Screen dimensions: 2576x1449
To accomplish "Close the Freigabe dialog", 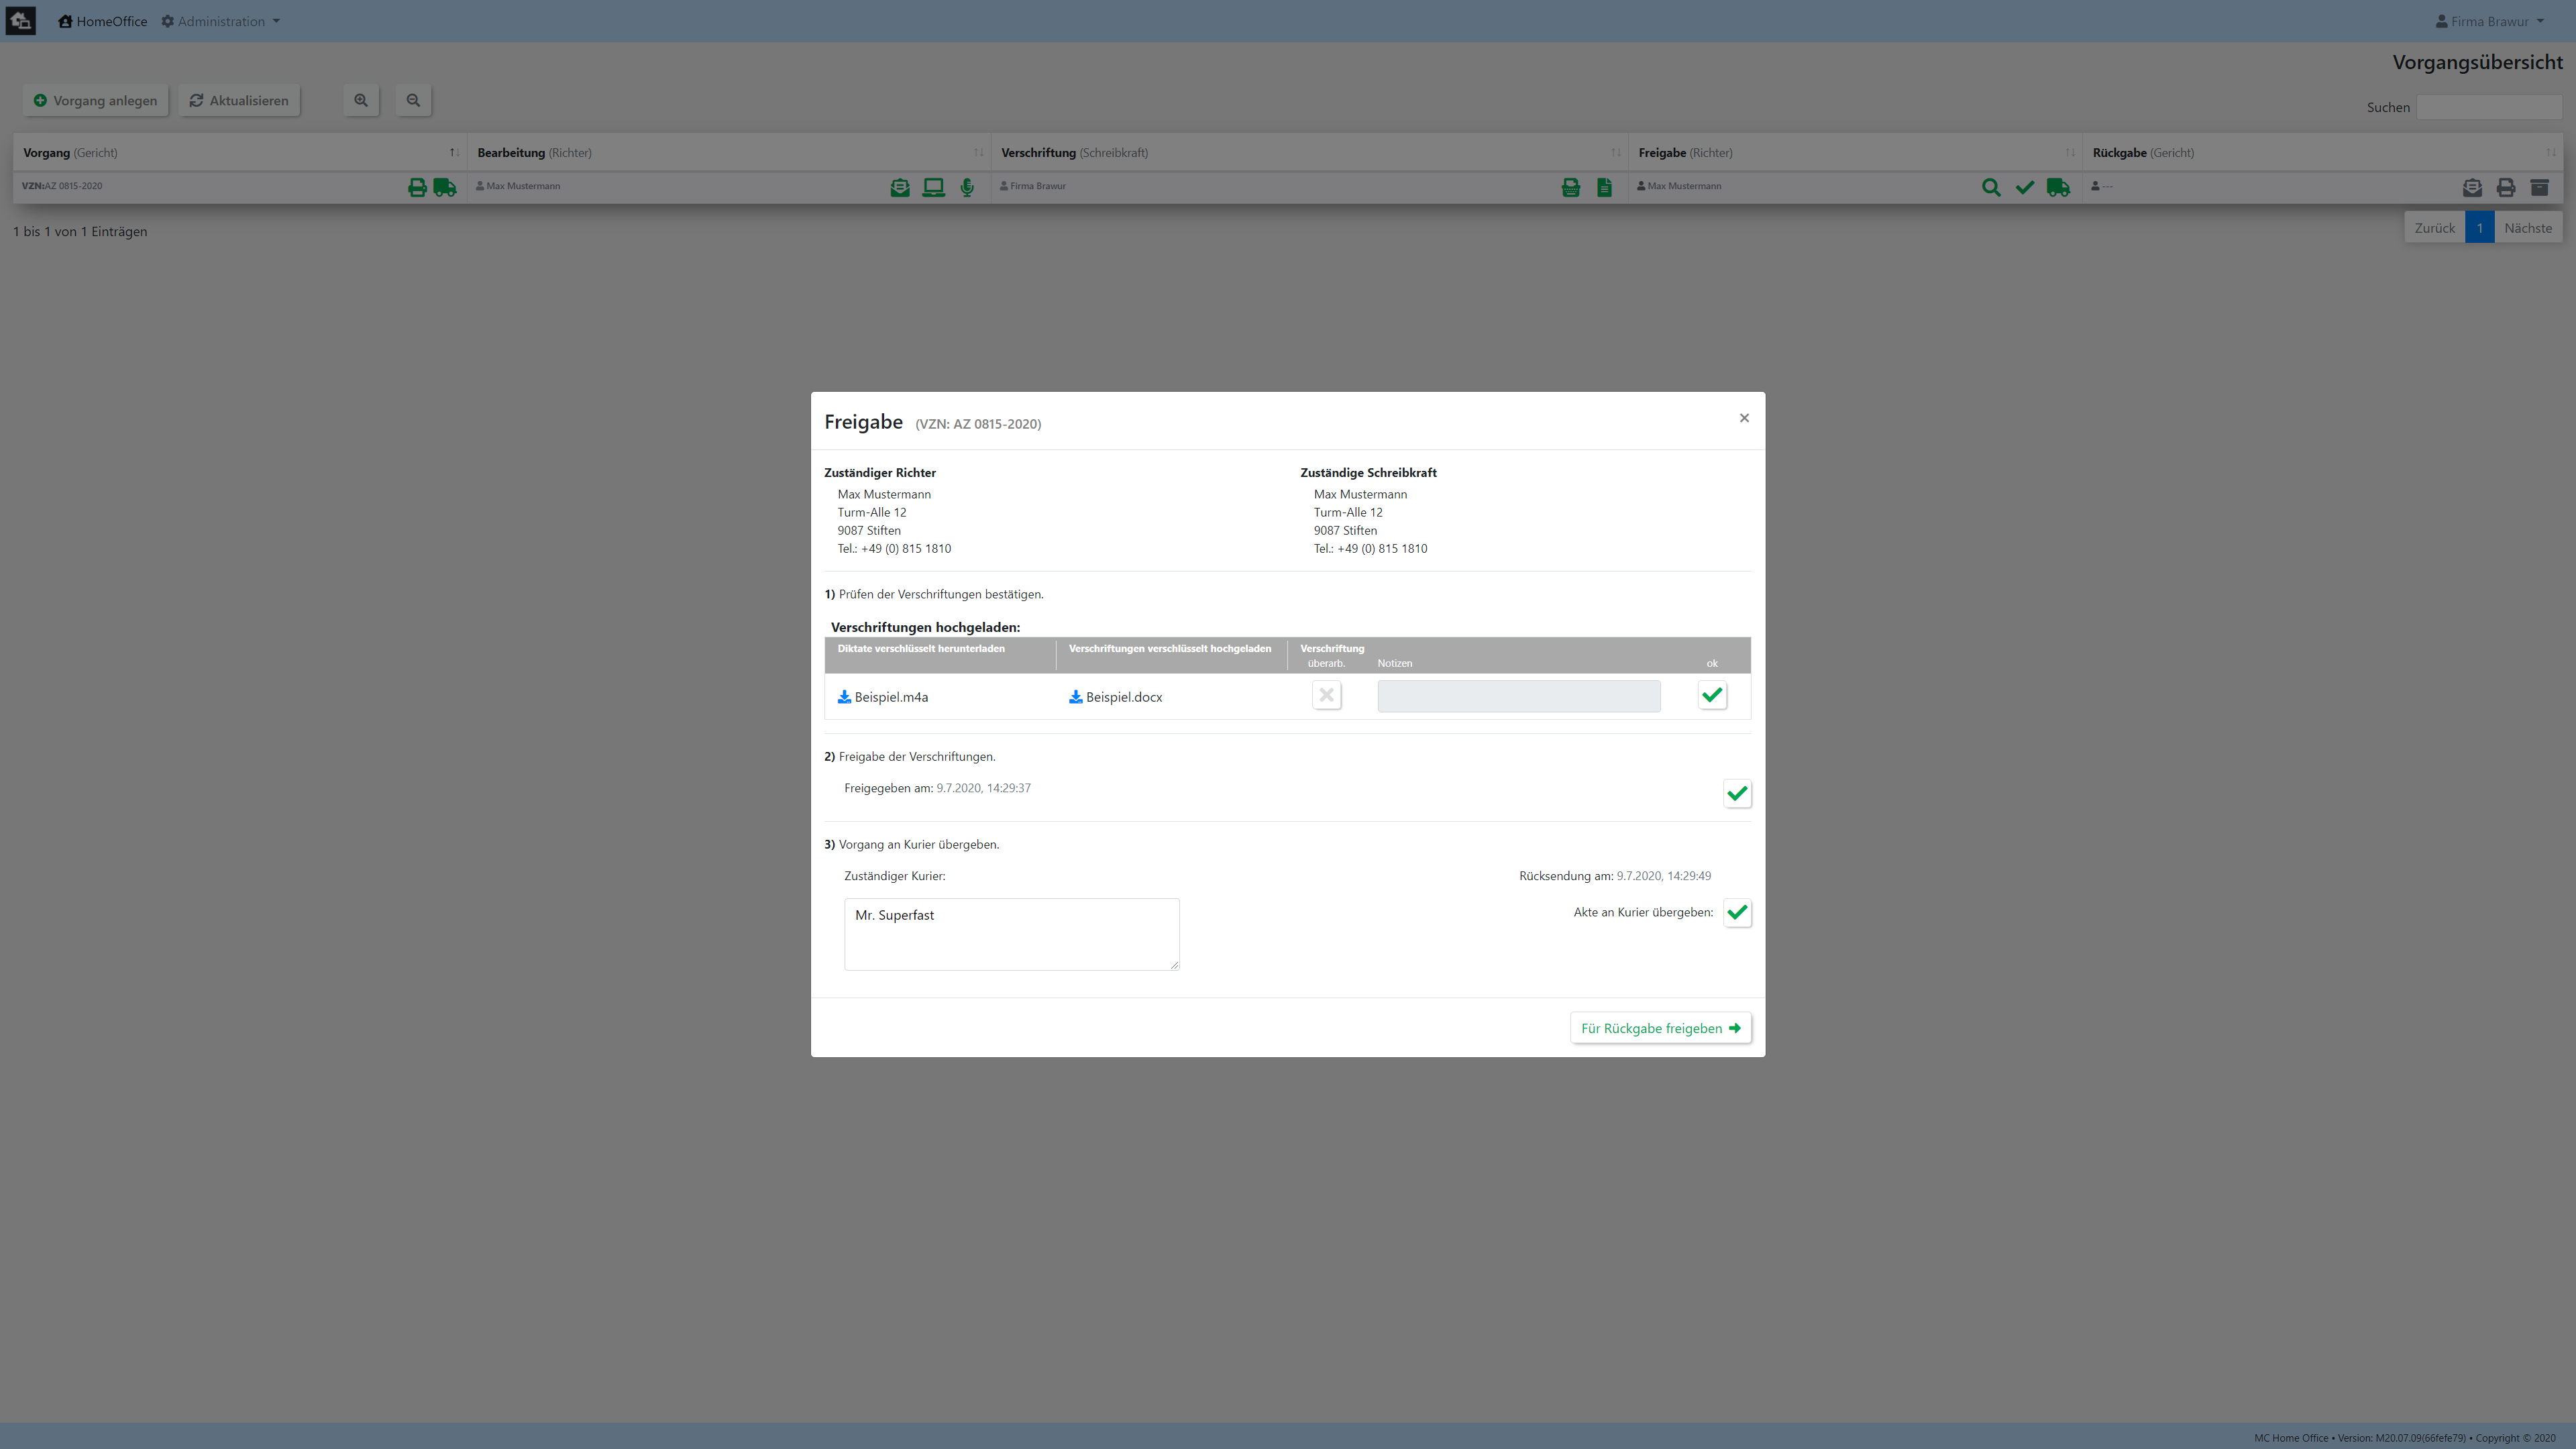I will (1744, 418).
